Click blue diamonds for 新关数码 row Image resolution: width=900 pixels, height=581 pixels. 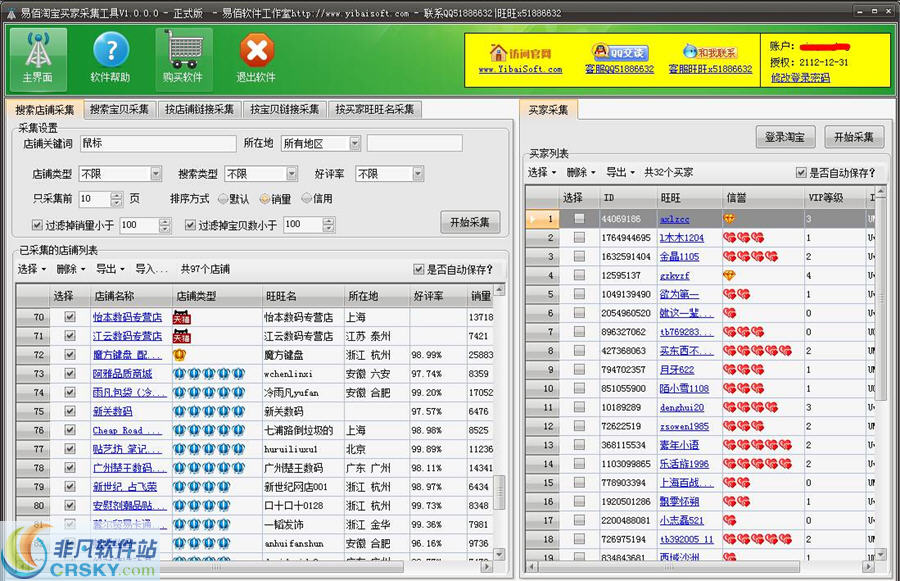click(209, 412)
